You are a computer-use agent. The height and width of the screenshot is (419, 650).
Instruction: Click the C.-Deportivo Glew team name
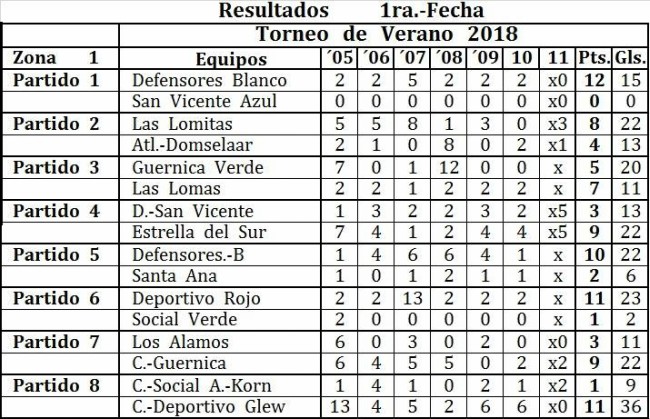click(x=209, y=407)
